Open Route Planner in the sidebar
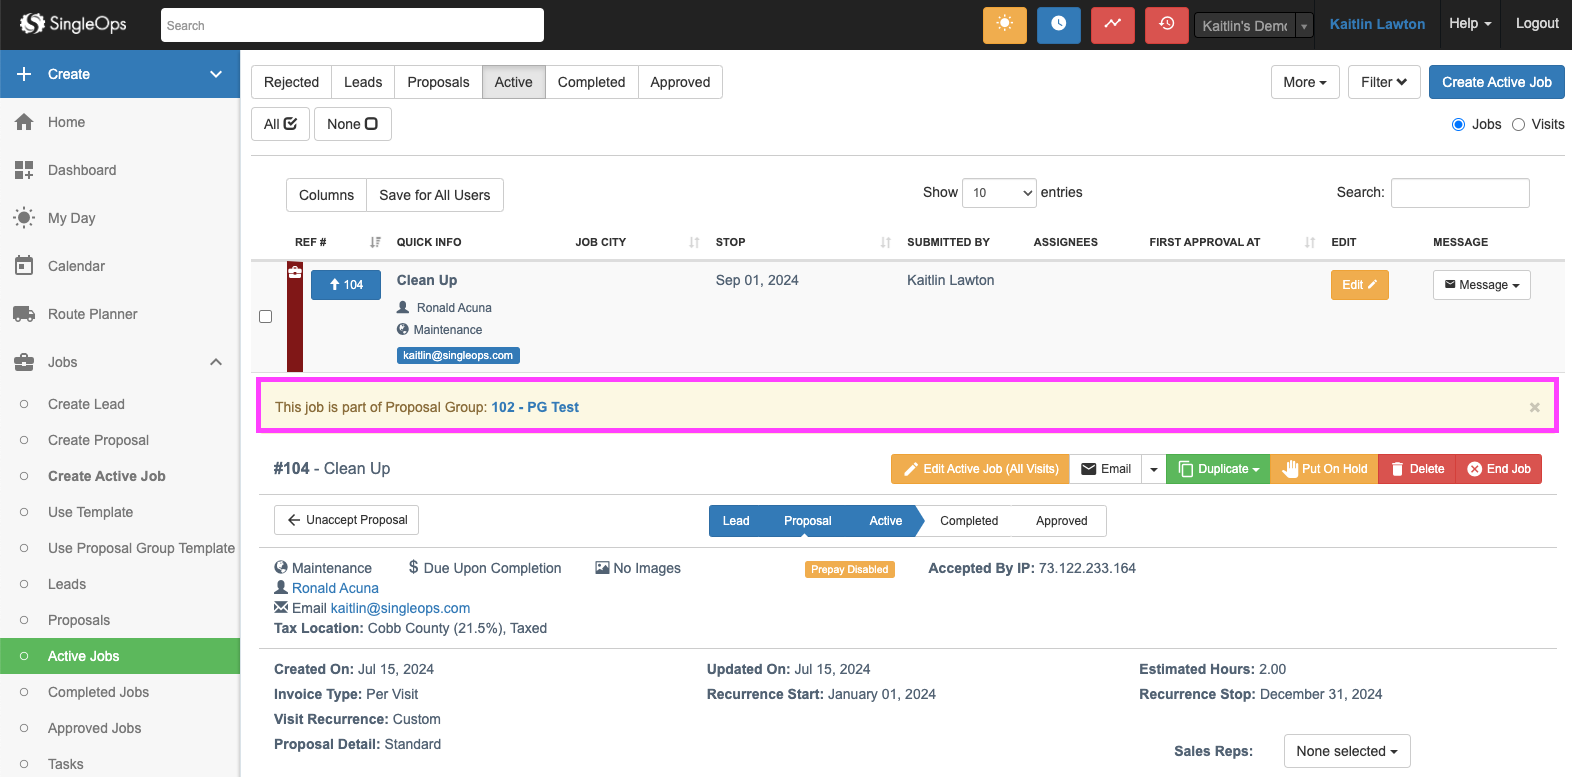 (92, 314)
